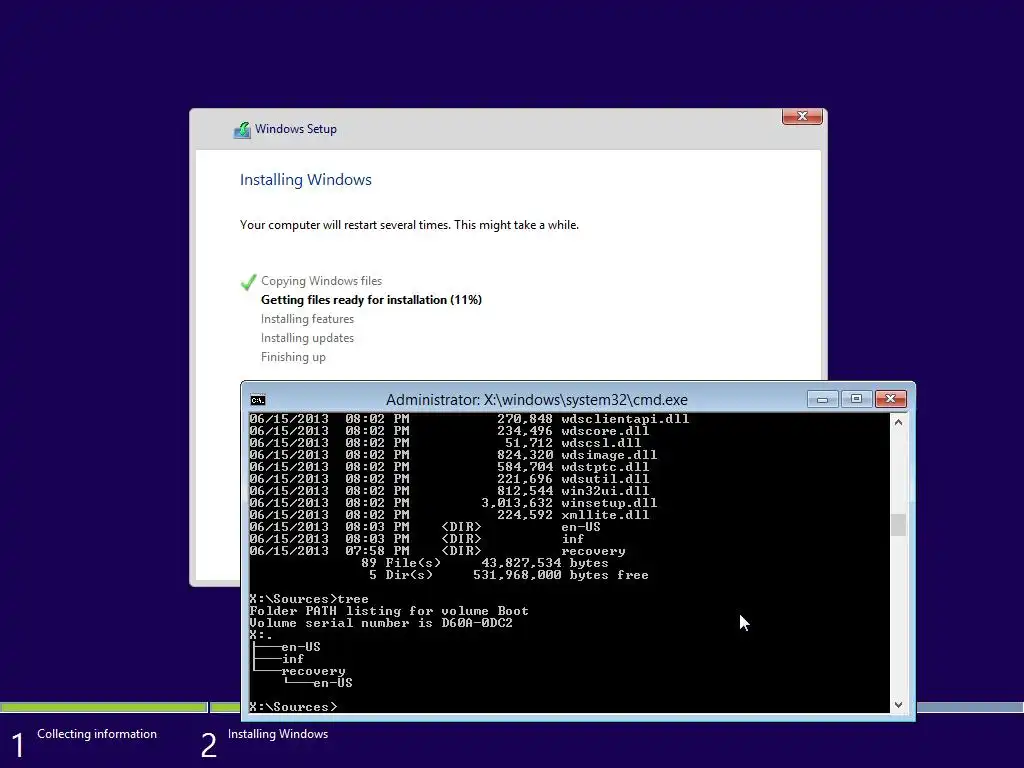This screenshot has width=1024, height=768.
Task: Click the xmllite.dll listing row
Action: (449, 515)
